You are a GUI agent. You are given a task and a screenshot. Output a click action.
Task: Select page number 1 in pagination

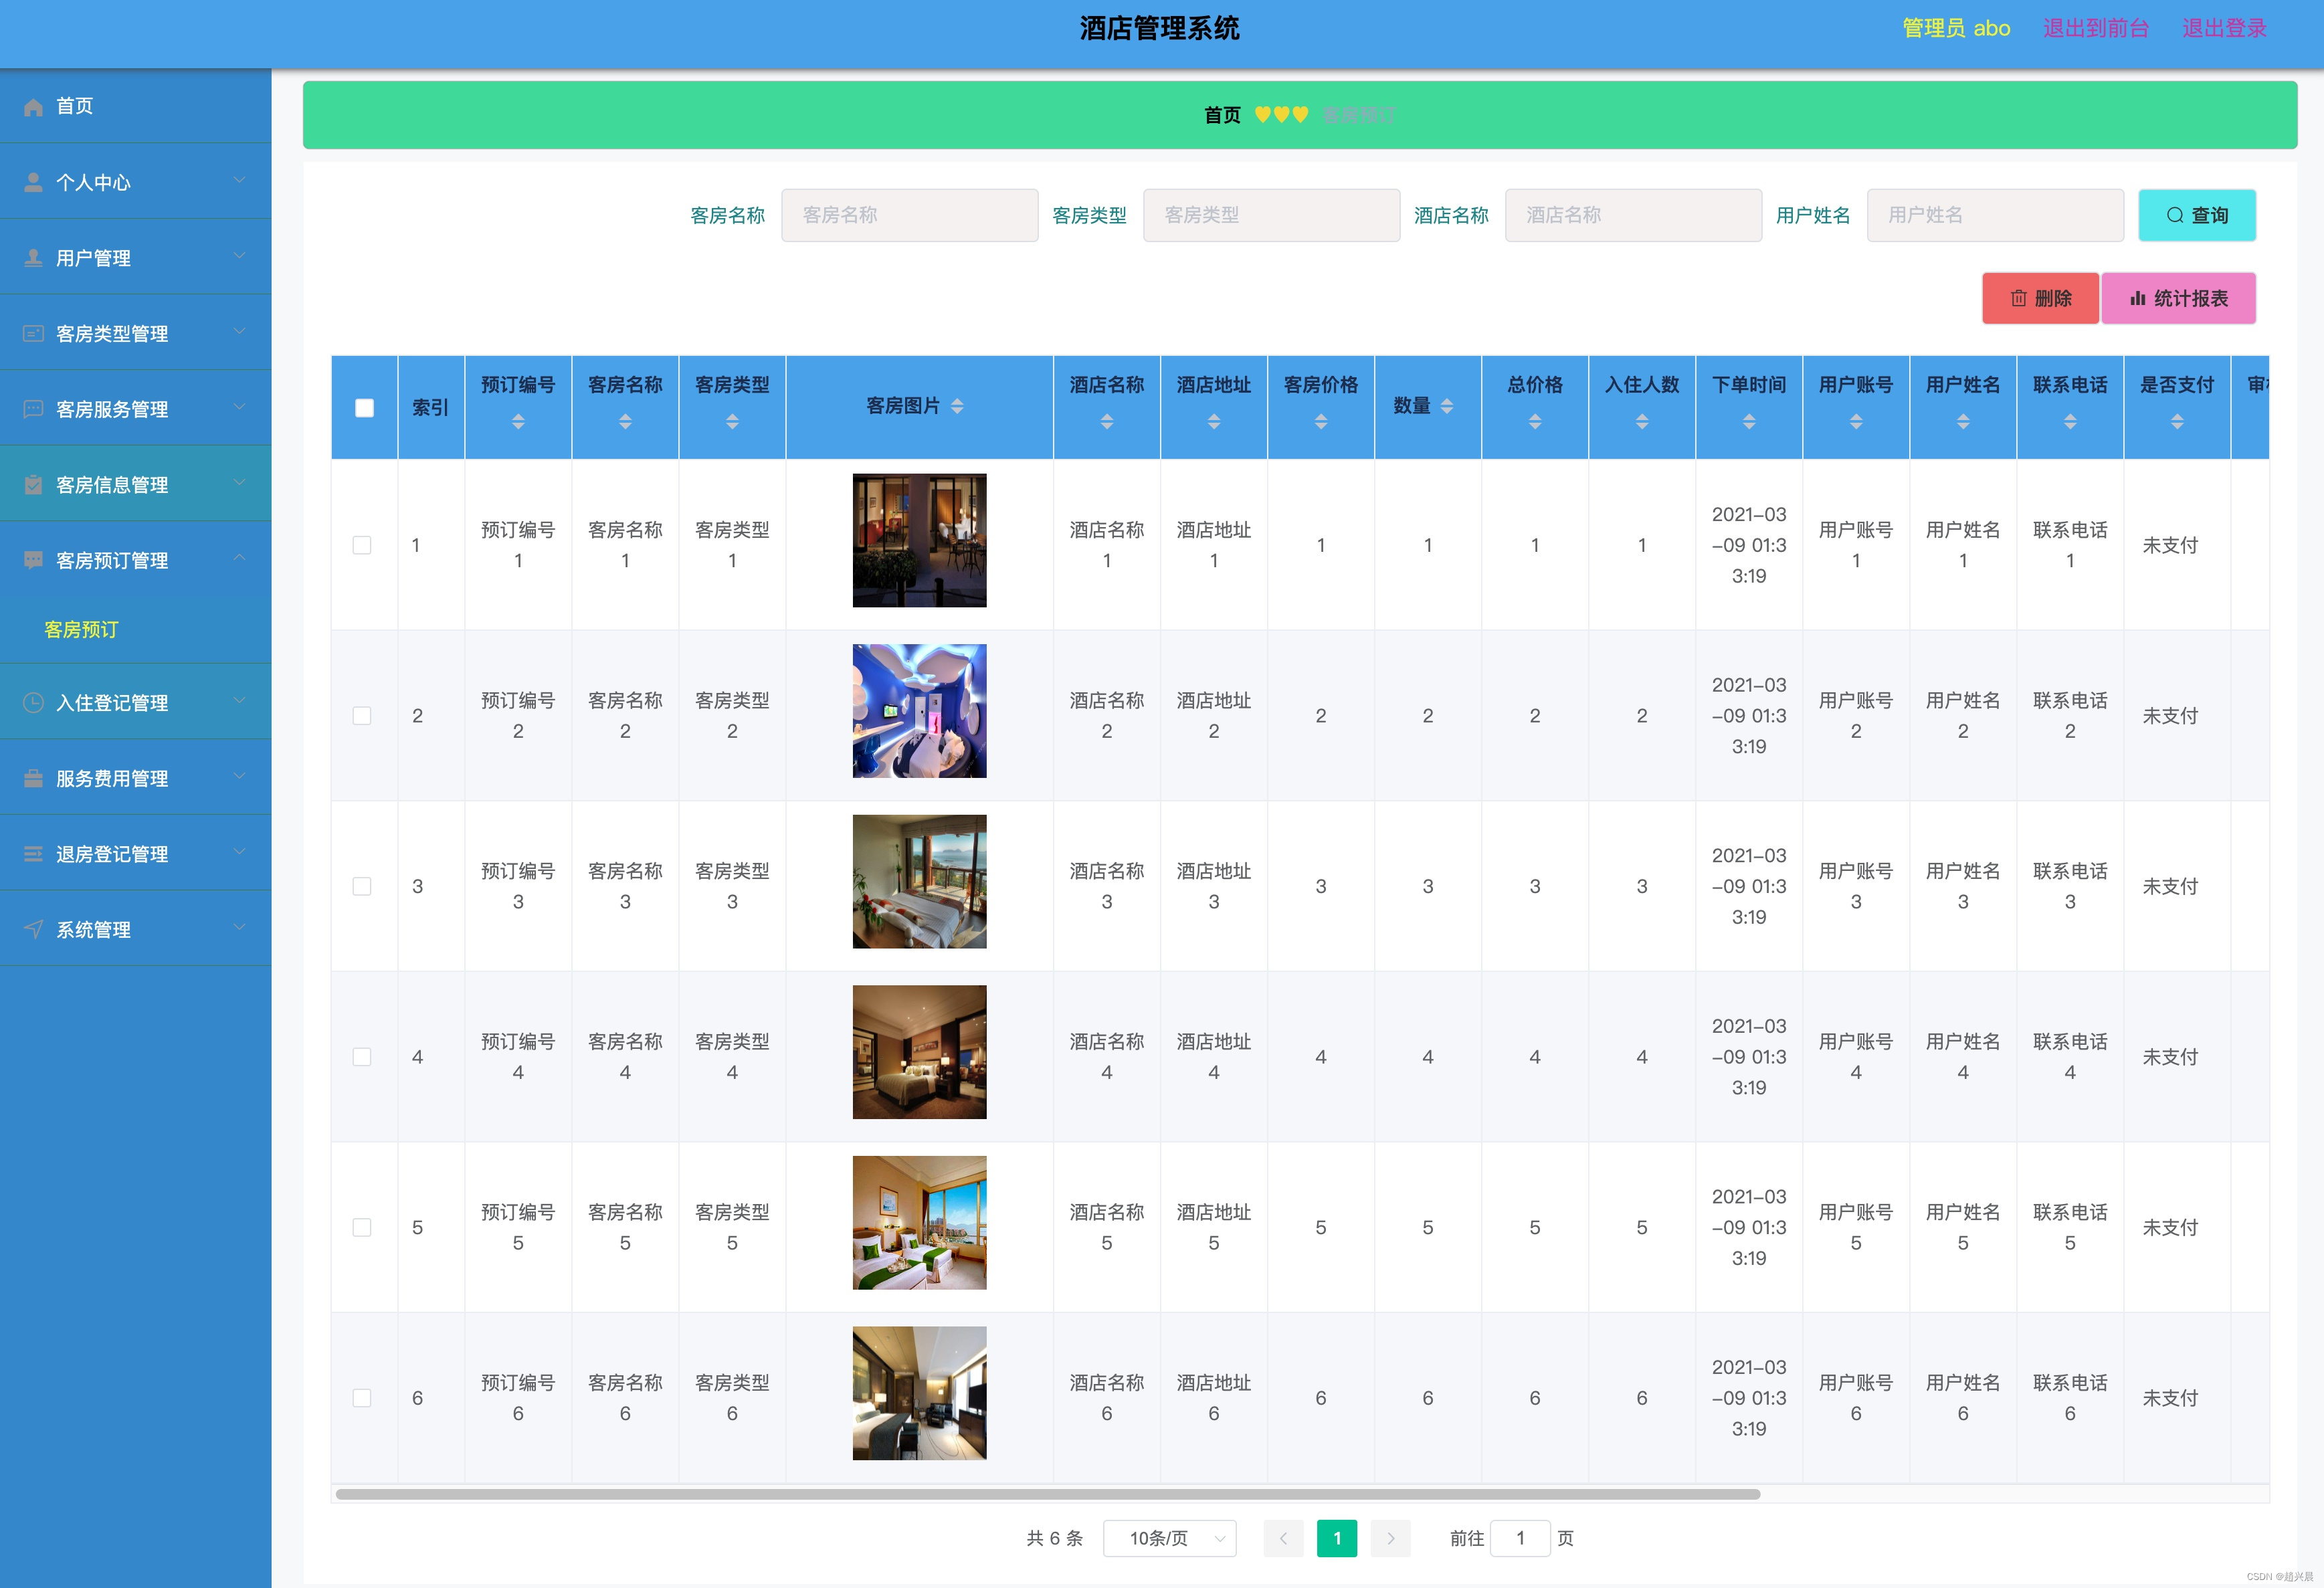point(1337,1538)
